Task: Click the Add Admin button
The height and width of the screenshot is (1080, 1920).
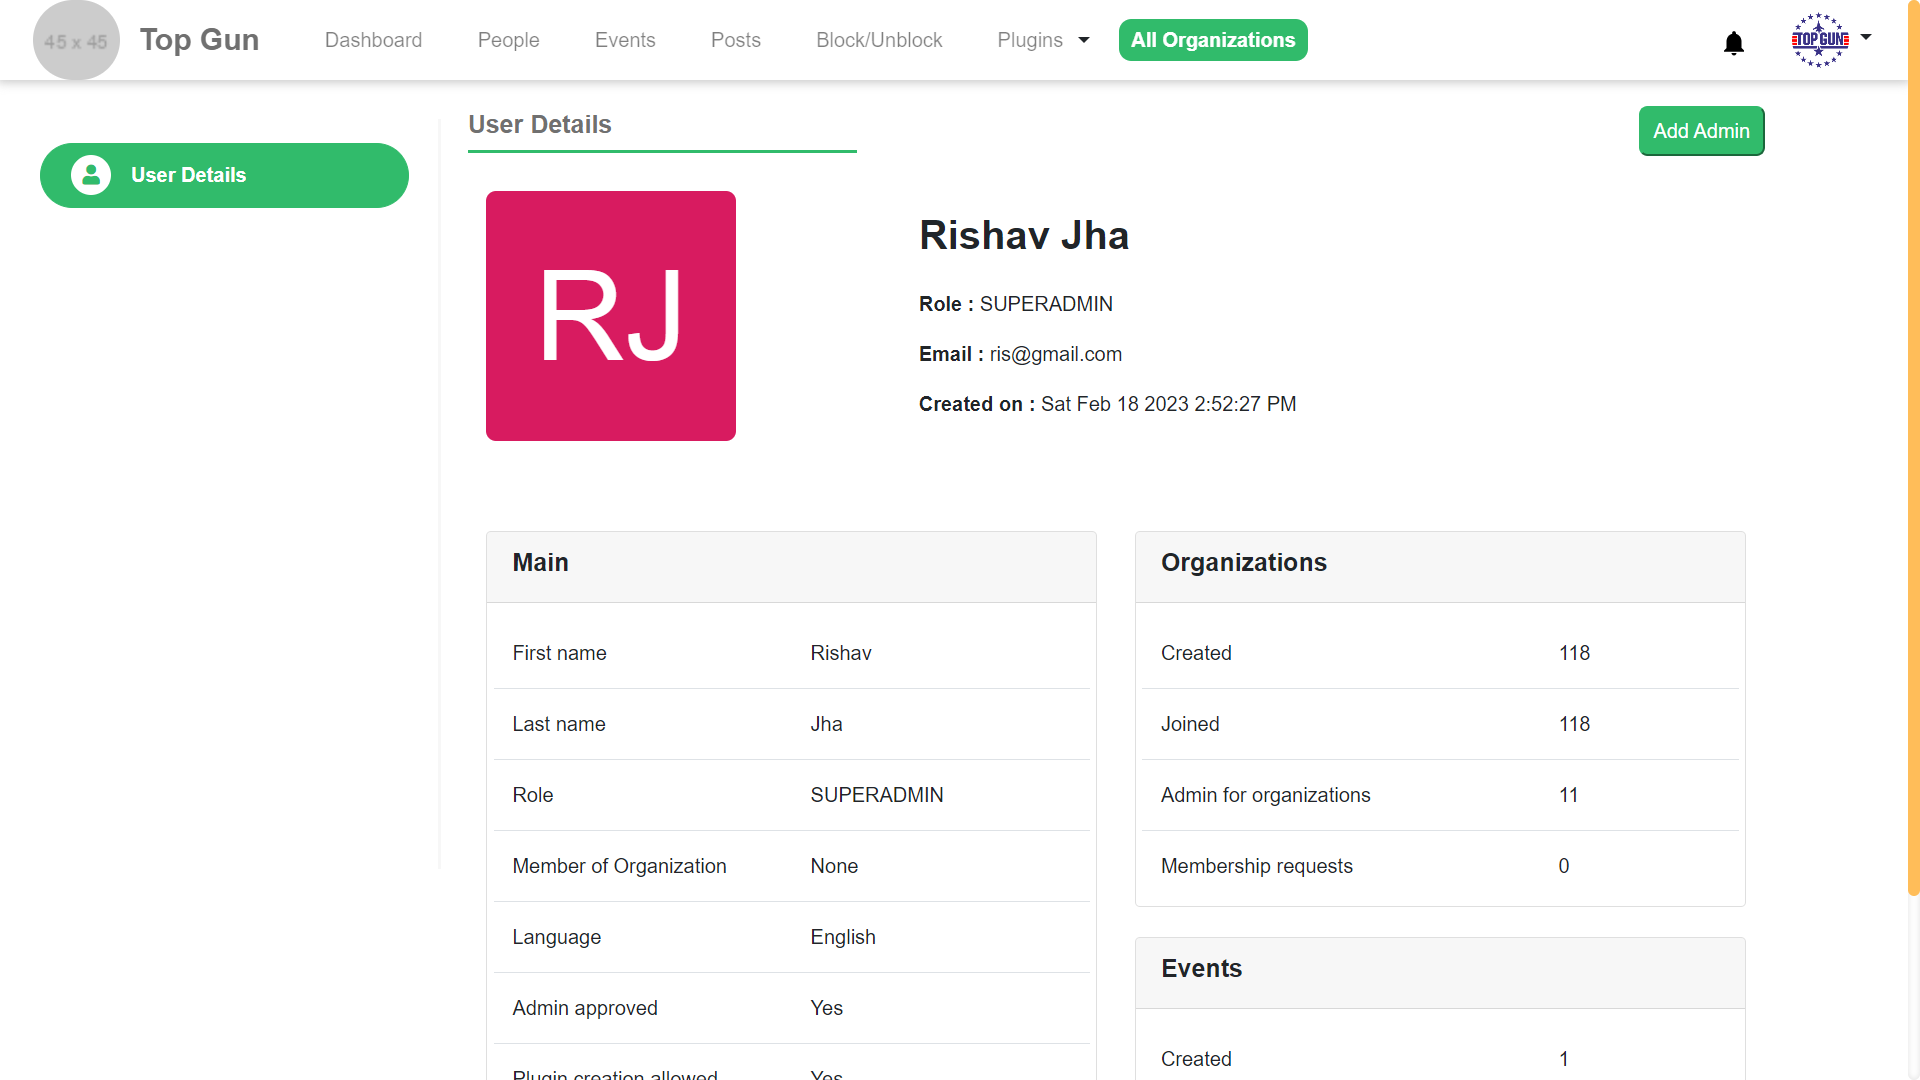Action: pos(1701,131)
